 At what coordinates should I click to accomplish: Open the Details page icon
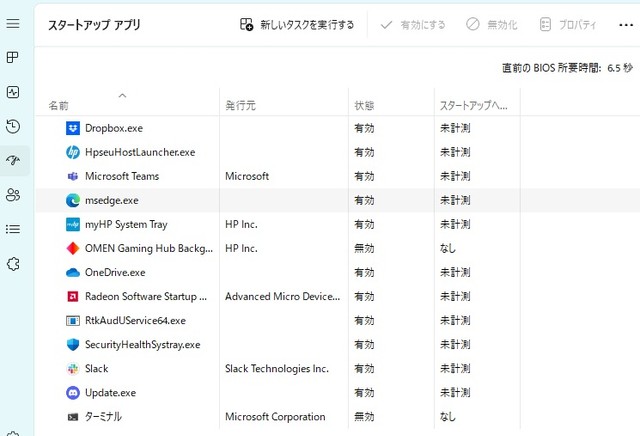point(13,229)
